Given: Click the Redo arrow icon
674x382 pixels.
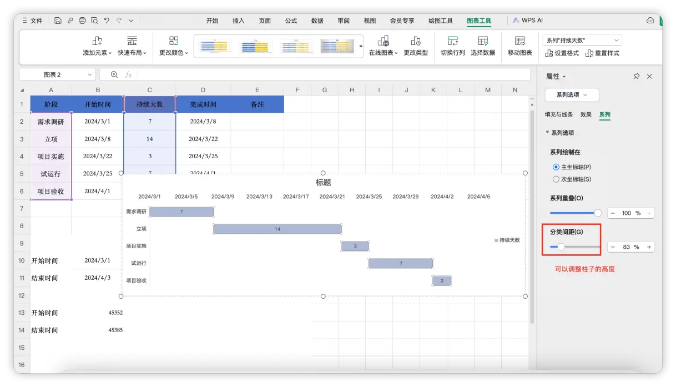Looking at the screenshot, I should tap(119, 21).
